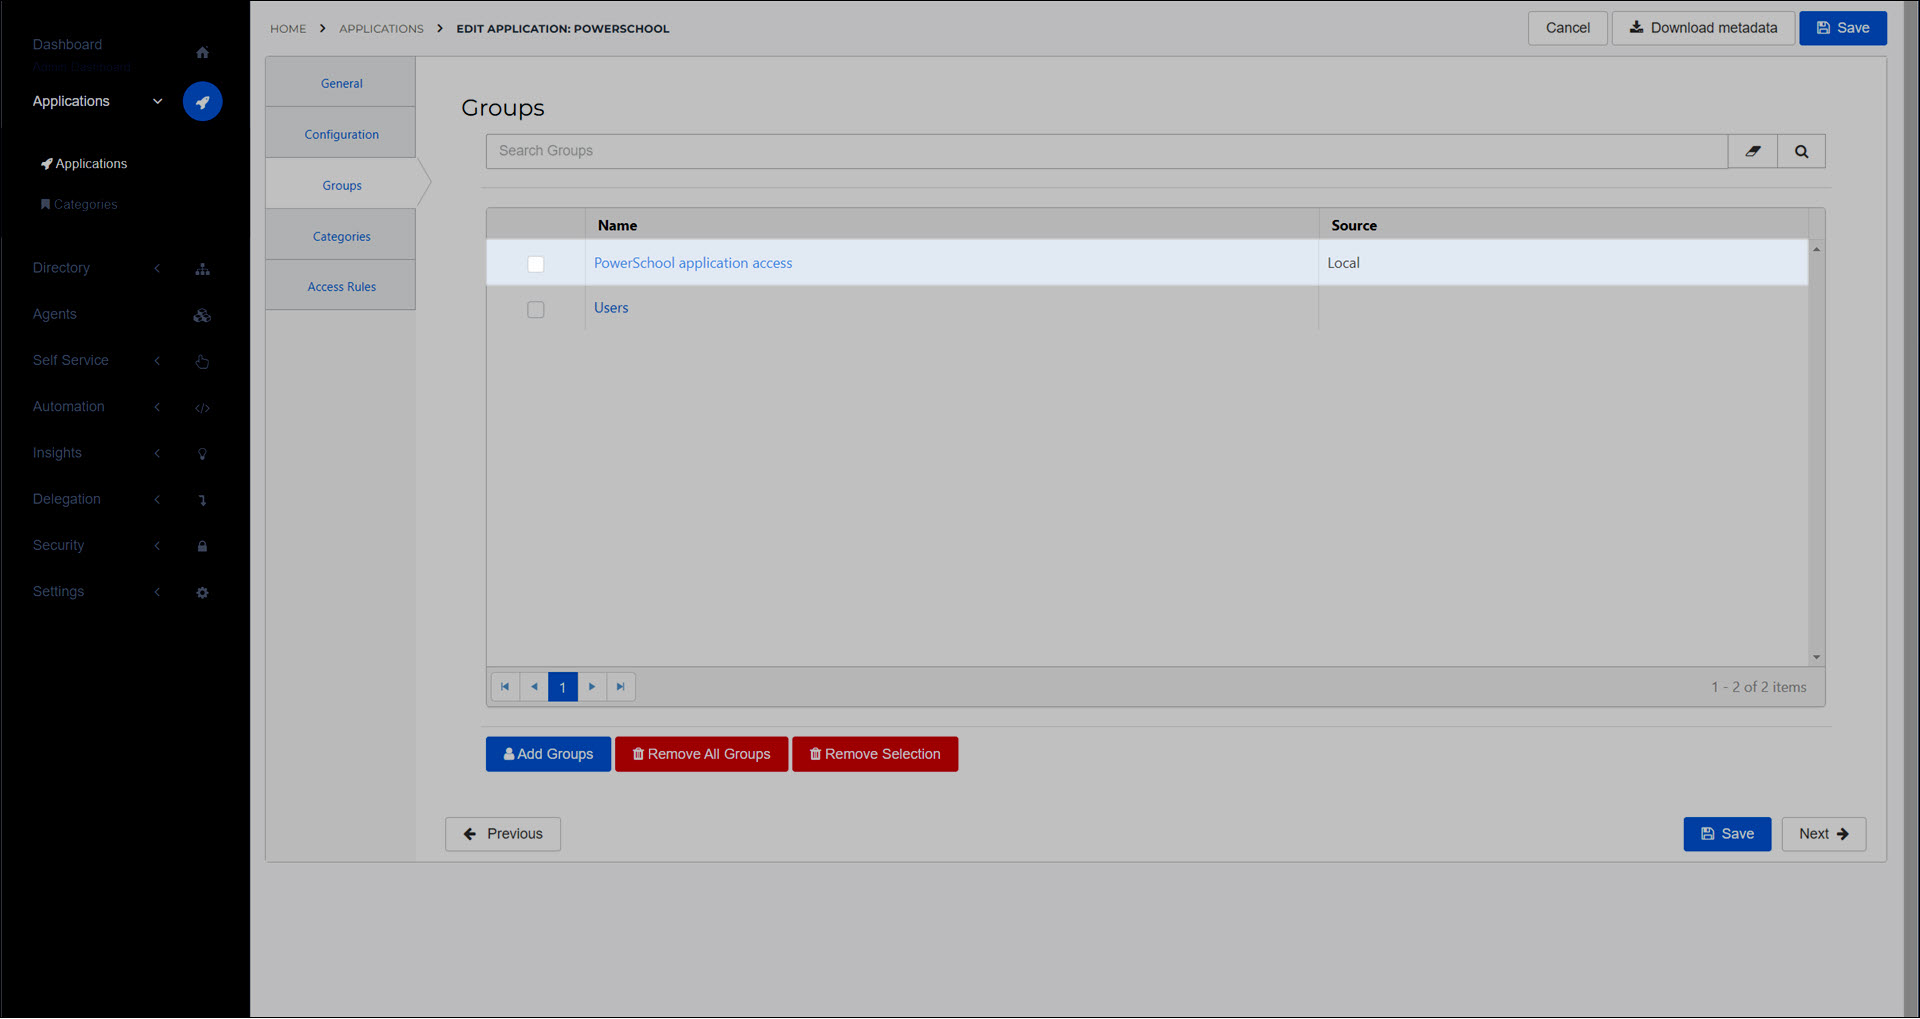Click the Previous button
This screenshot has width=1920, height=1019.
503,834
